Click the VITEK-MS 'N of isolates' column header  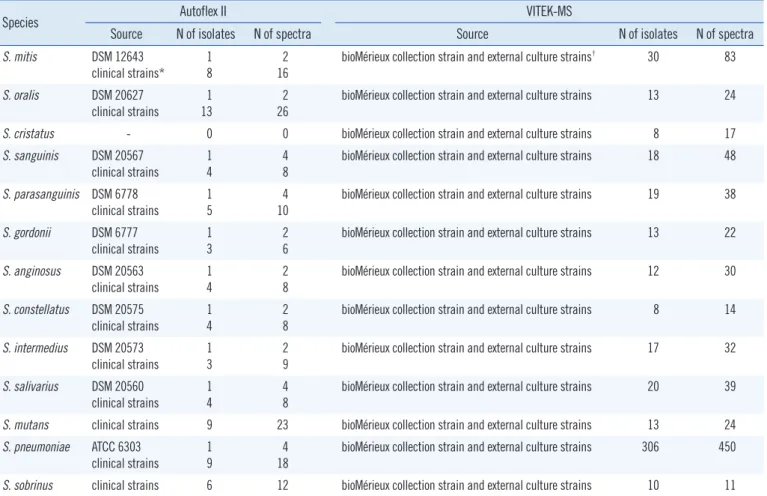tap(648, 34)
